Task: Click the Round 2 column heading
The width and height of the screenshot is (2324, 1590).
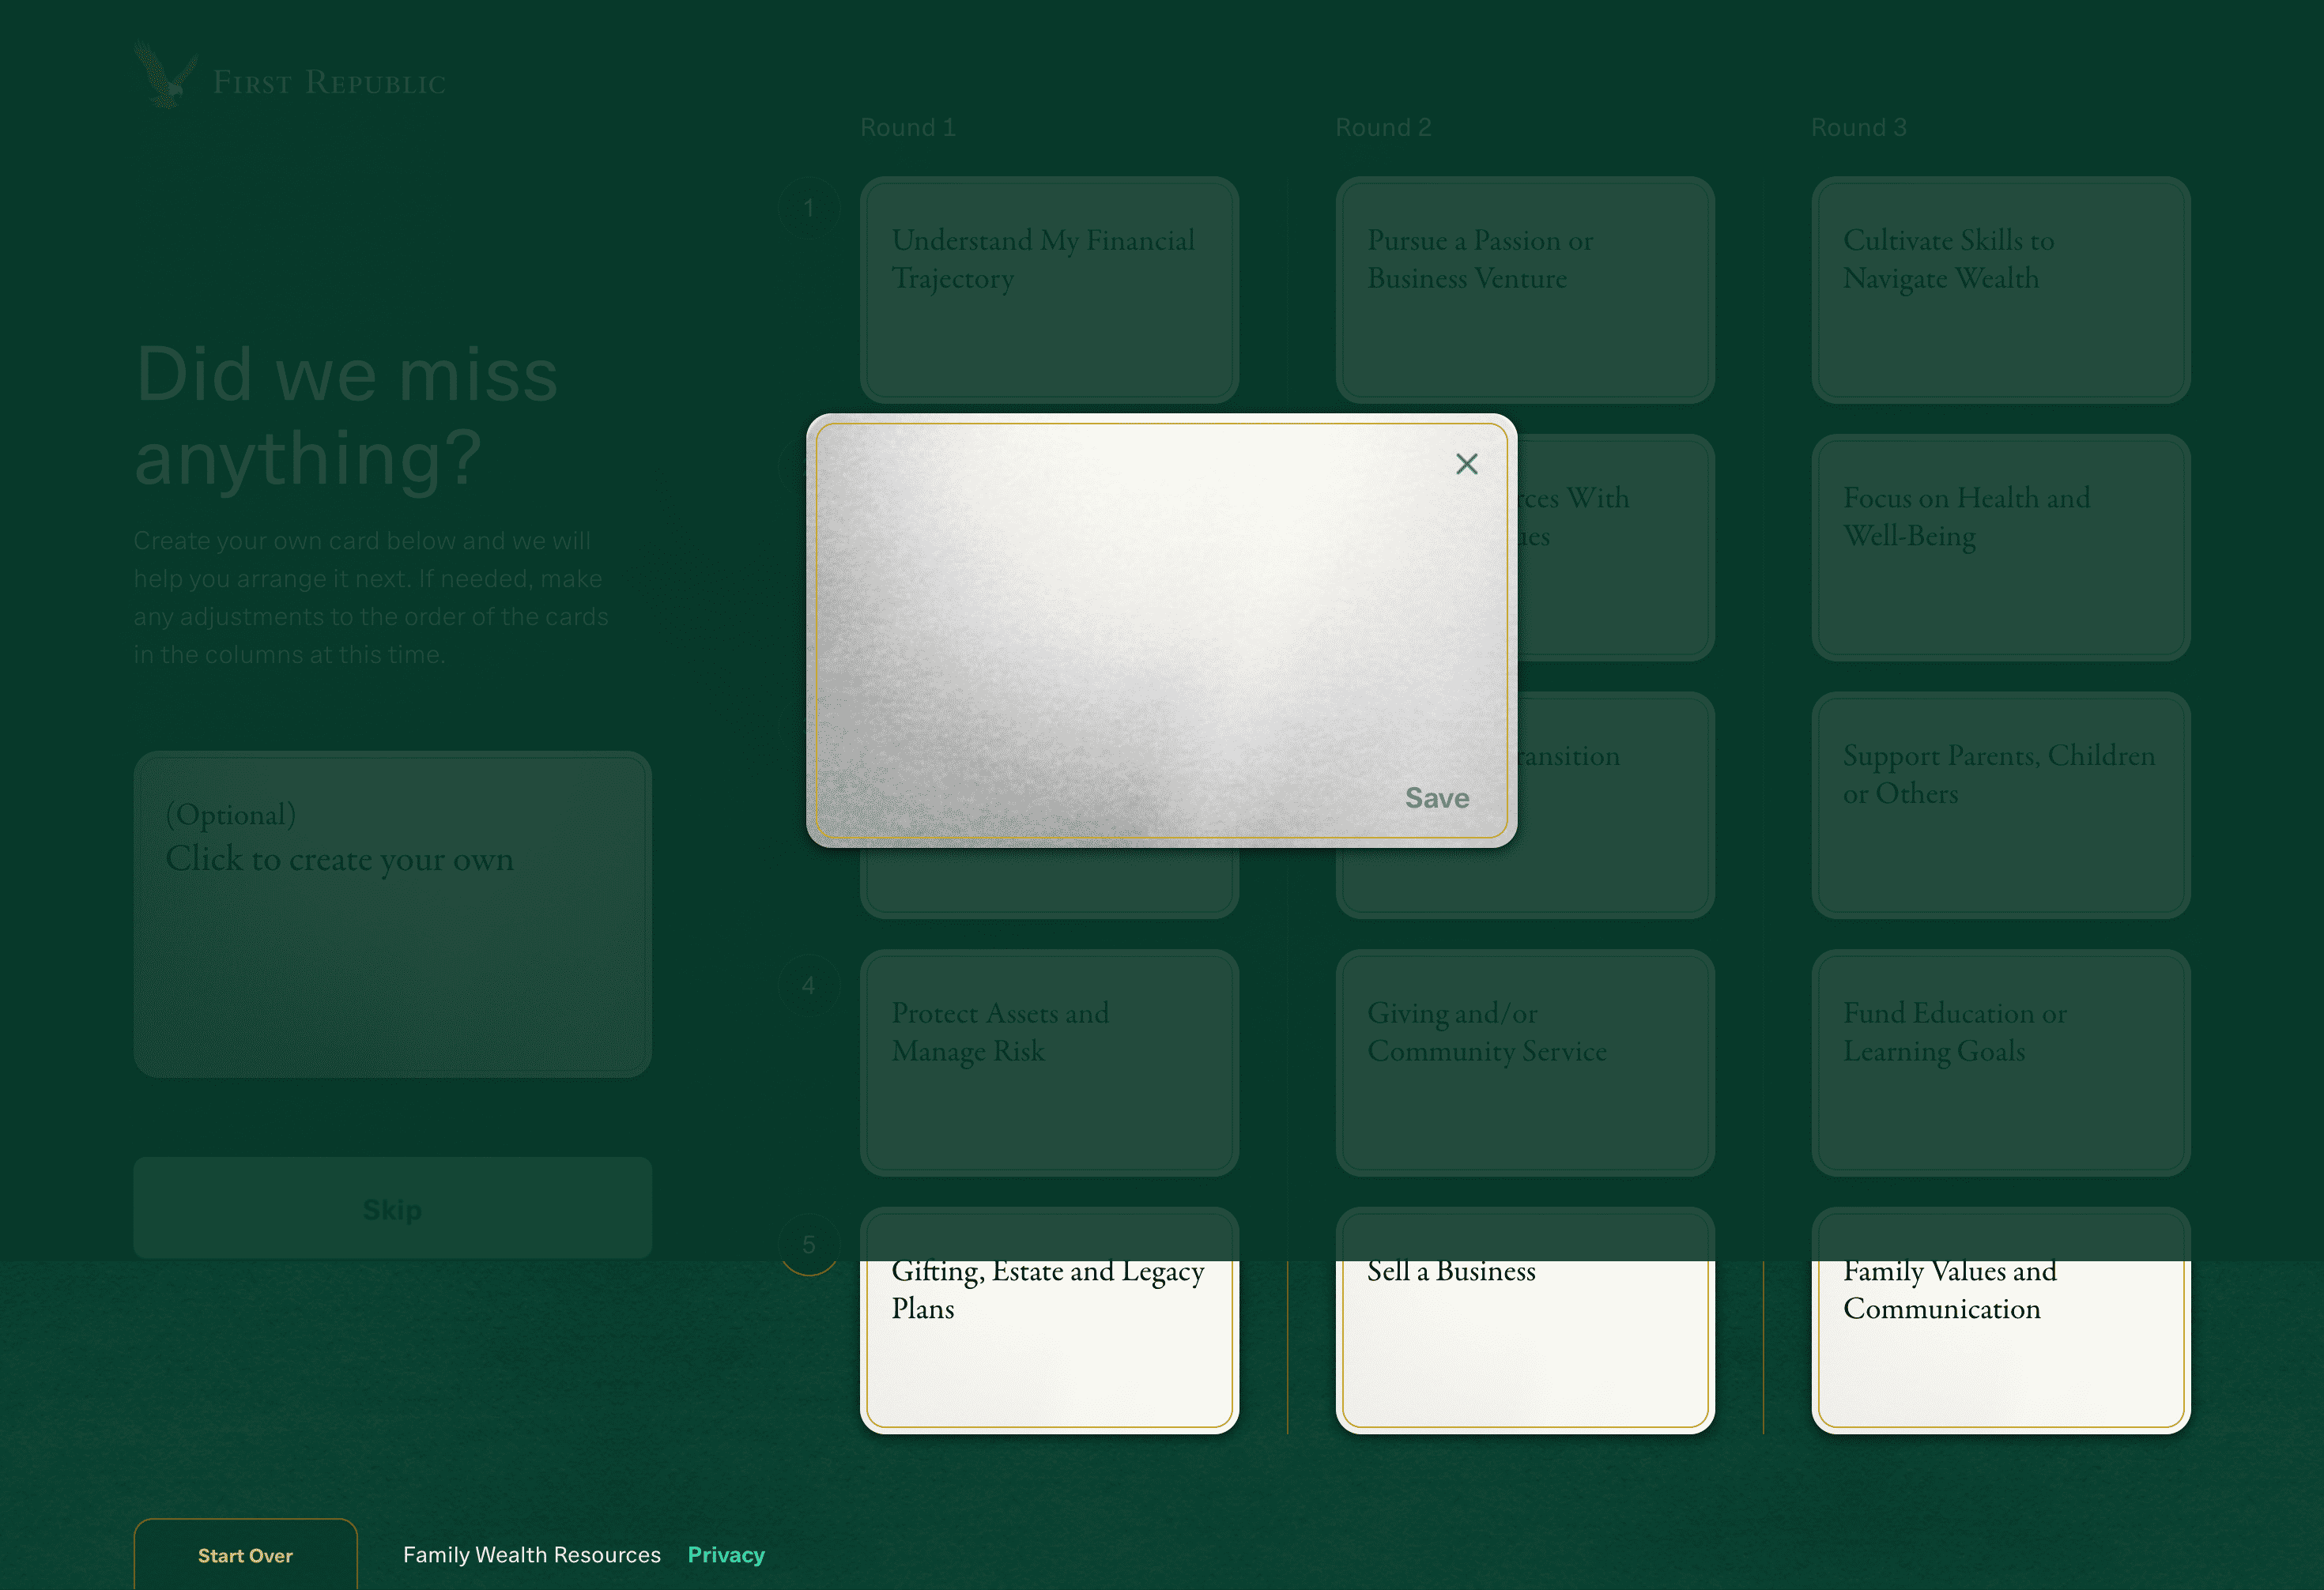Action: [1383, 127]
